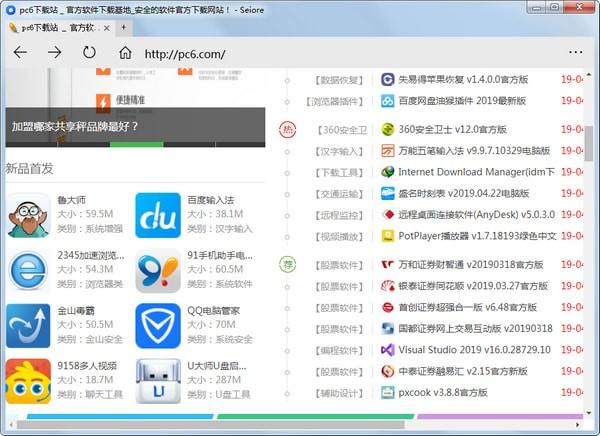Viewport: 600px width, 436px height.
Task: Open the home page via house icon
Action: 125,53
